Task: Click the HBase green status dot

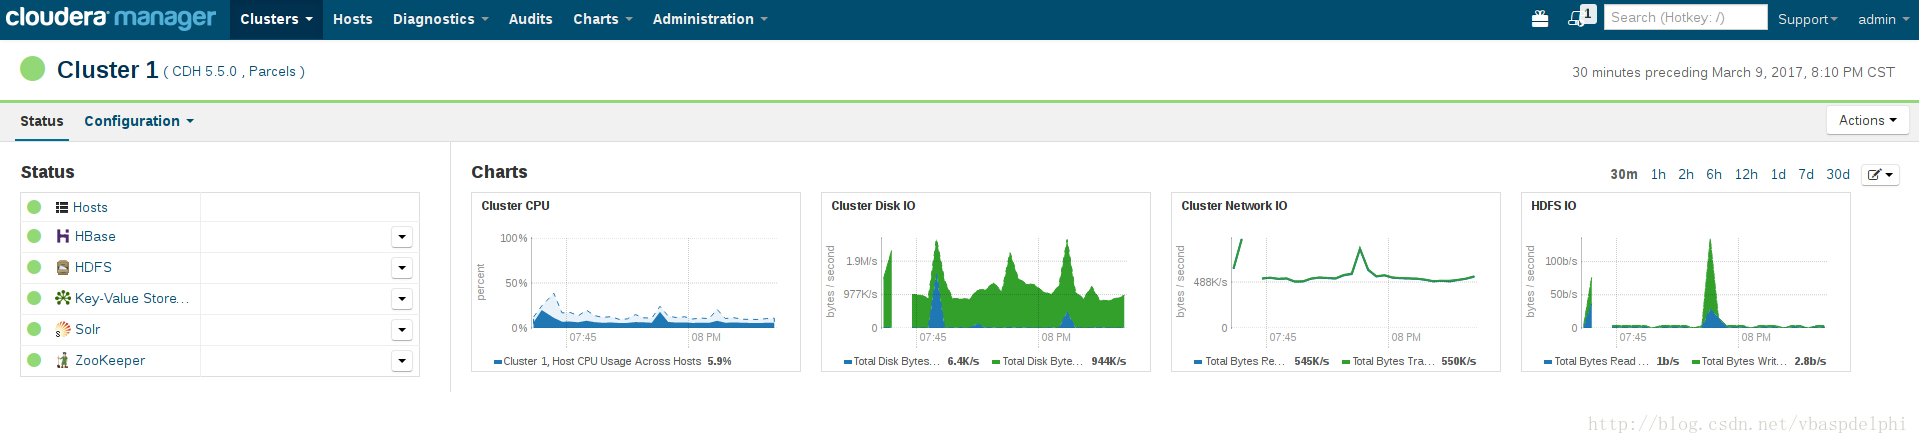Action: click(x=34, y=236)
